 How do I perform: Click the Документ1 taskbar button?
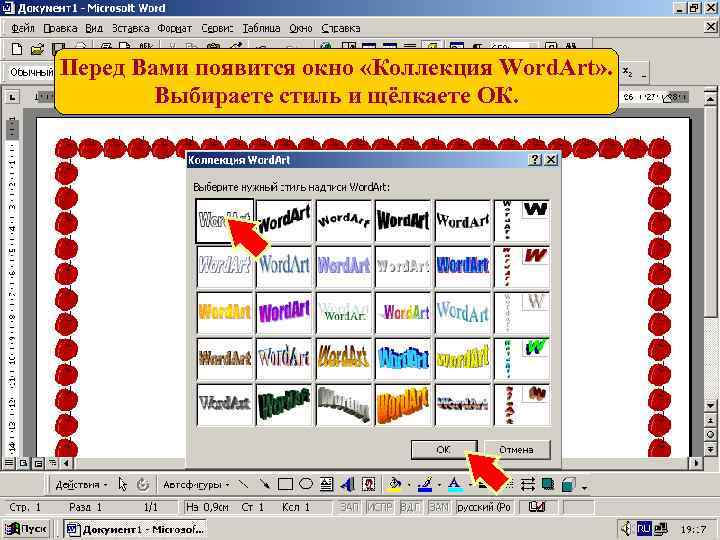(135, 529)
